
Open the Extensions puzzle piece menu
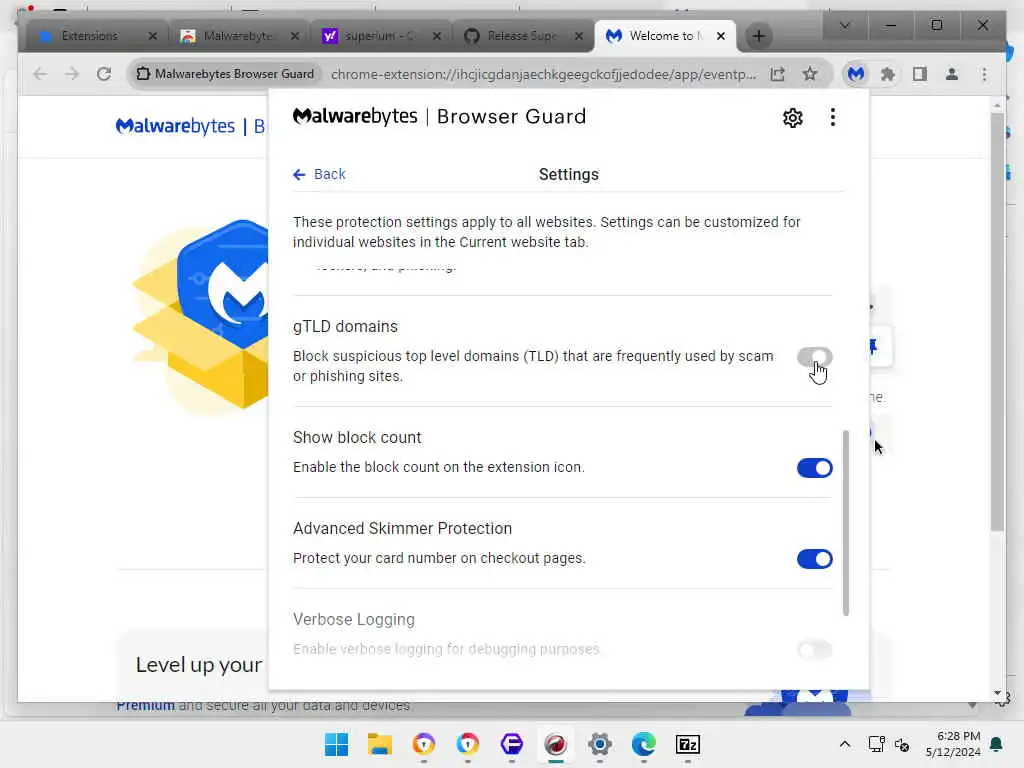pos(888,74)
